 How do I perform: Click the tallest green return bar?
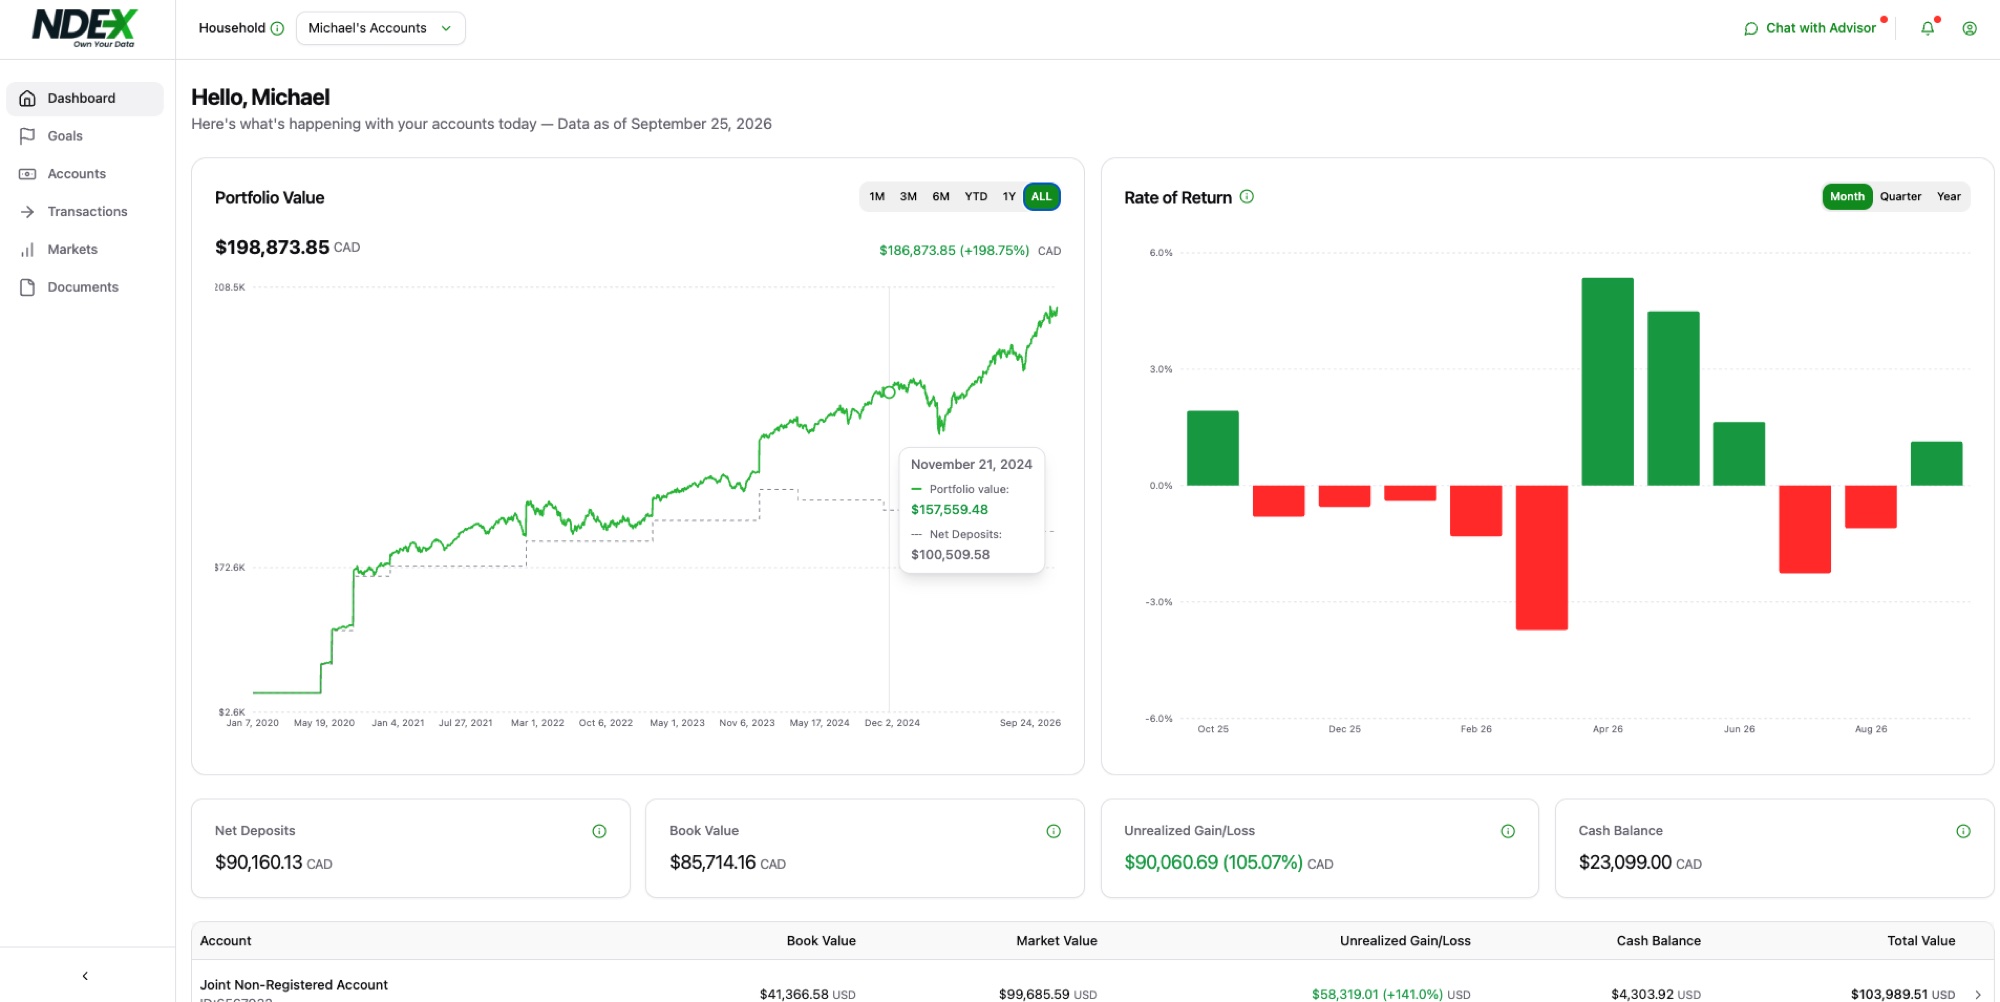click(1607, 382)
